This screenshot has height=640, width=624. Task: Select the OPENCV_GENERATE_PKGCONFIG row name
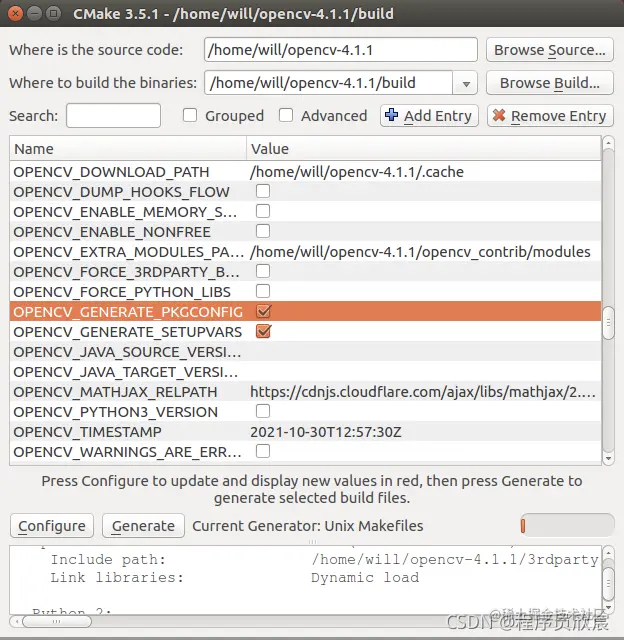click(128, 312)
